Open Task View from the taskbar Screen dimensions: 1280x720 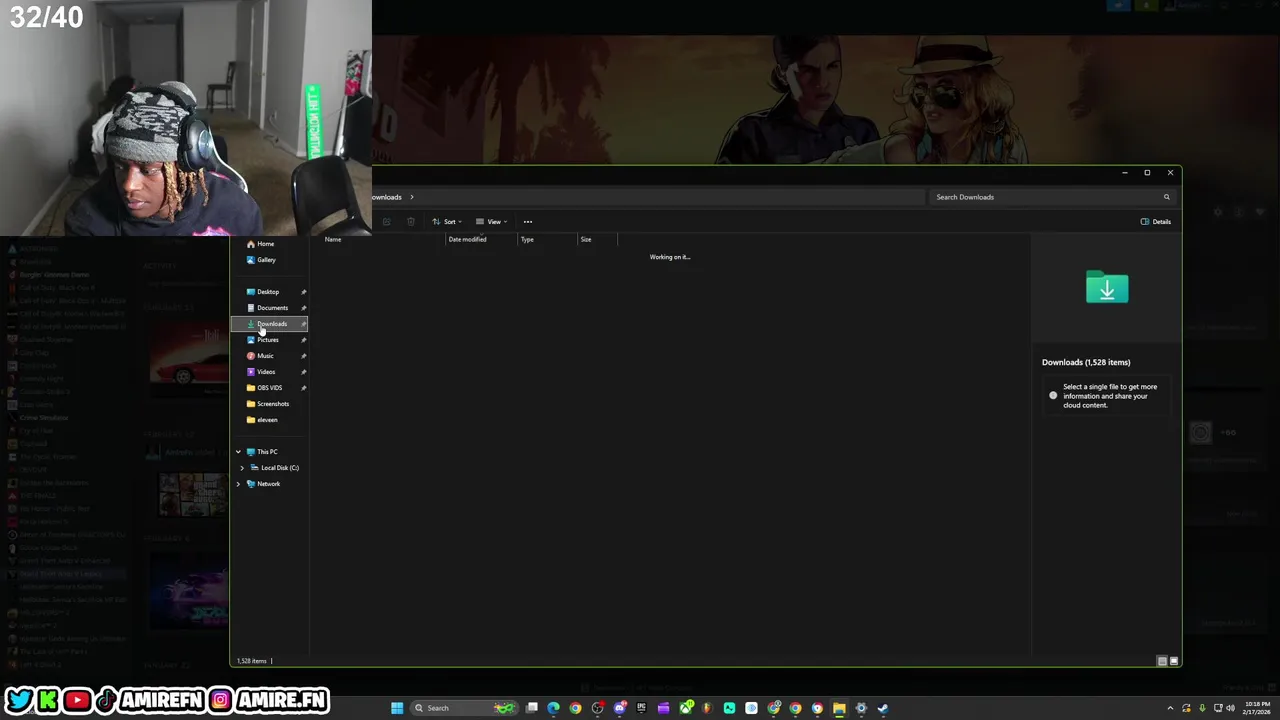[532, 708]
